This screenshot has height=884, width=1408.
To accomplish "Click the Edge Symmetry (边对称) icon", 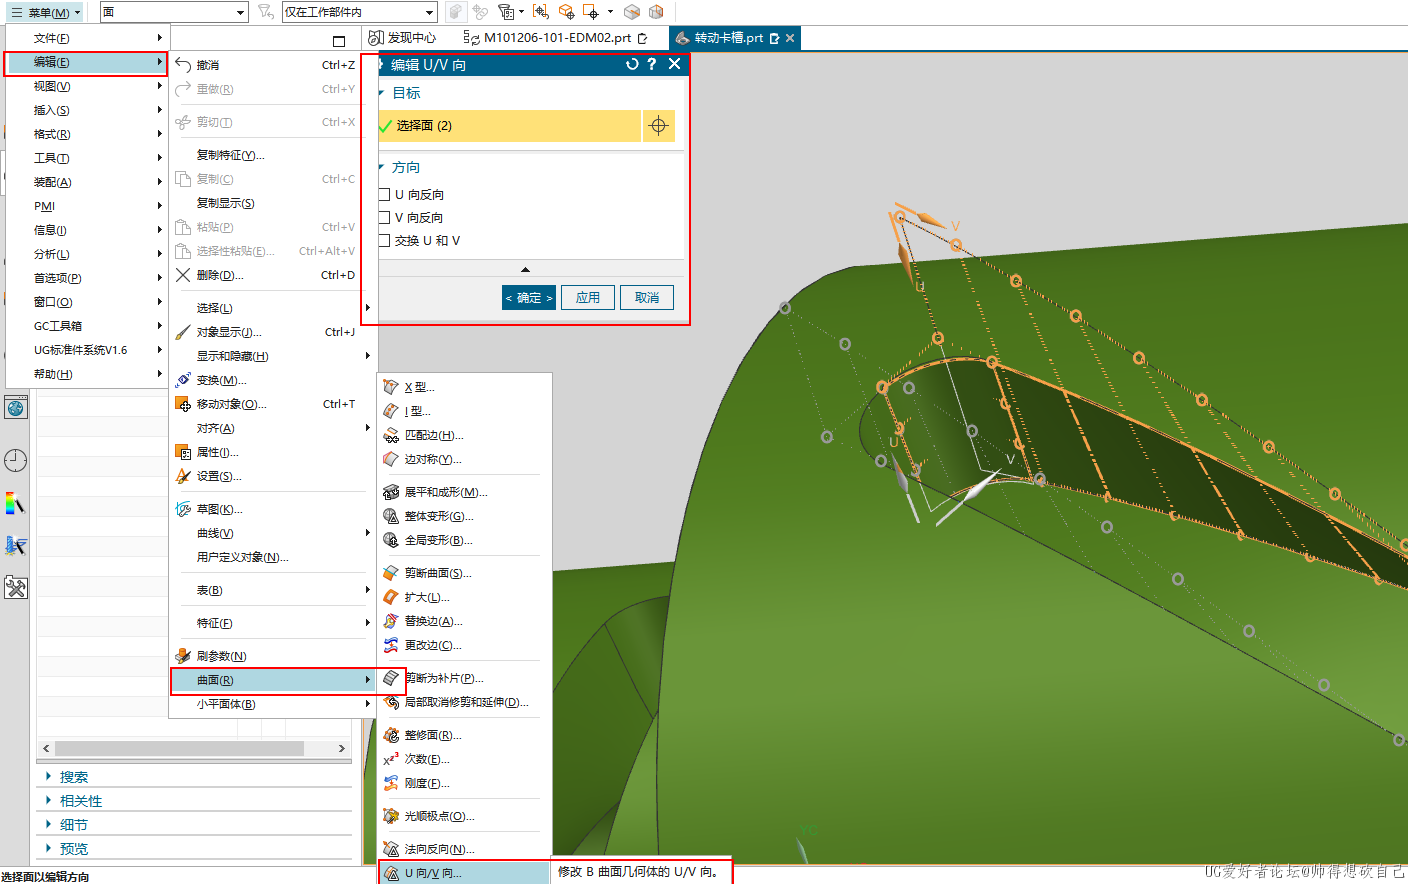I will 391,459.
